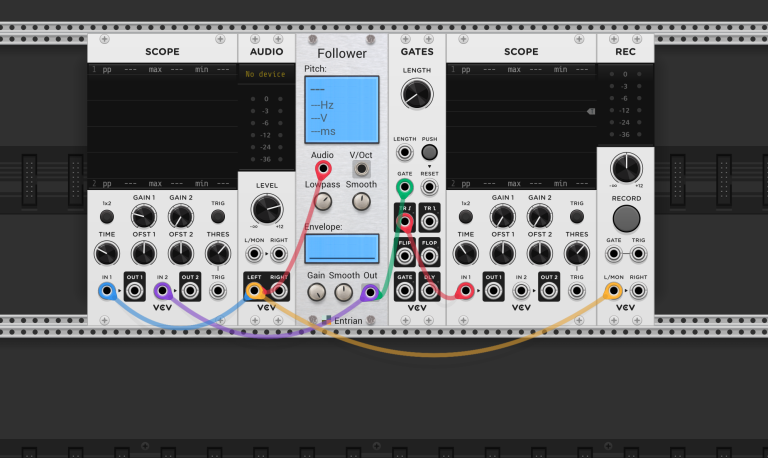The image size is (768, 458).
Task: Click the OUT 1 port on the right Scope
Action: (493, 291)
